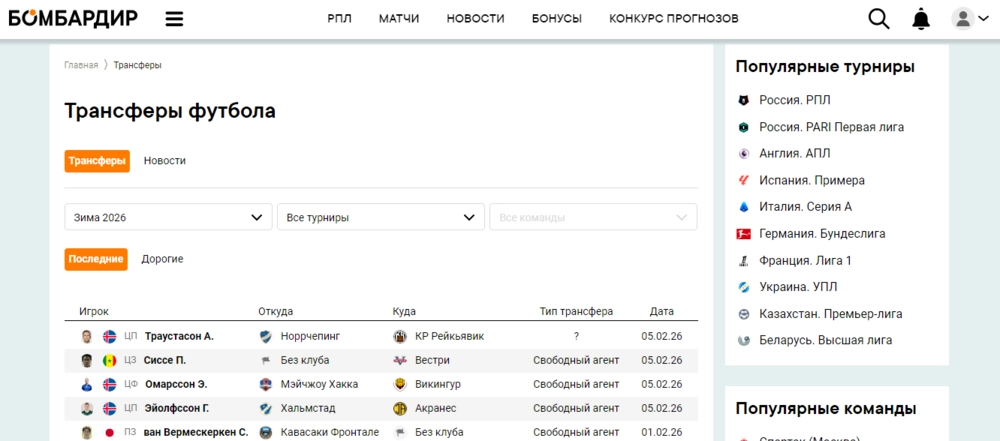Click Traustason player photo thumbnail
Viewport: 1000px width, 441px height.
[x=87, y=336]
